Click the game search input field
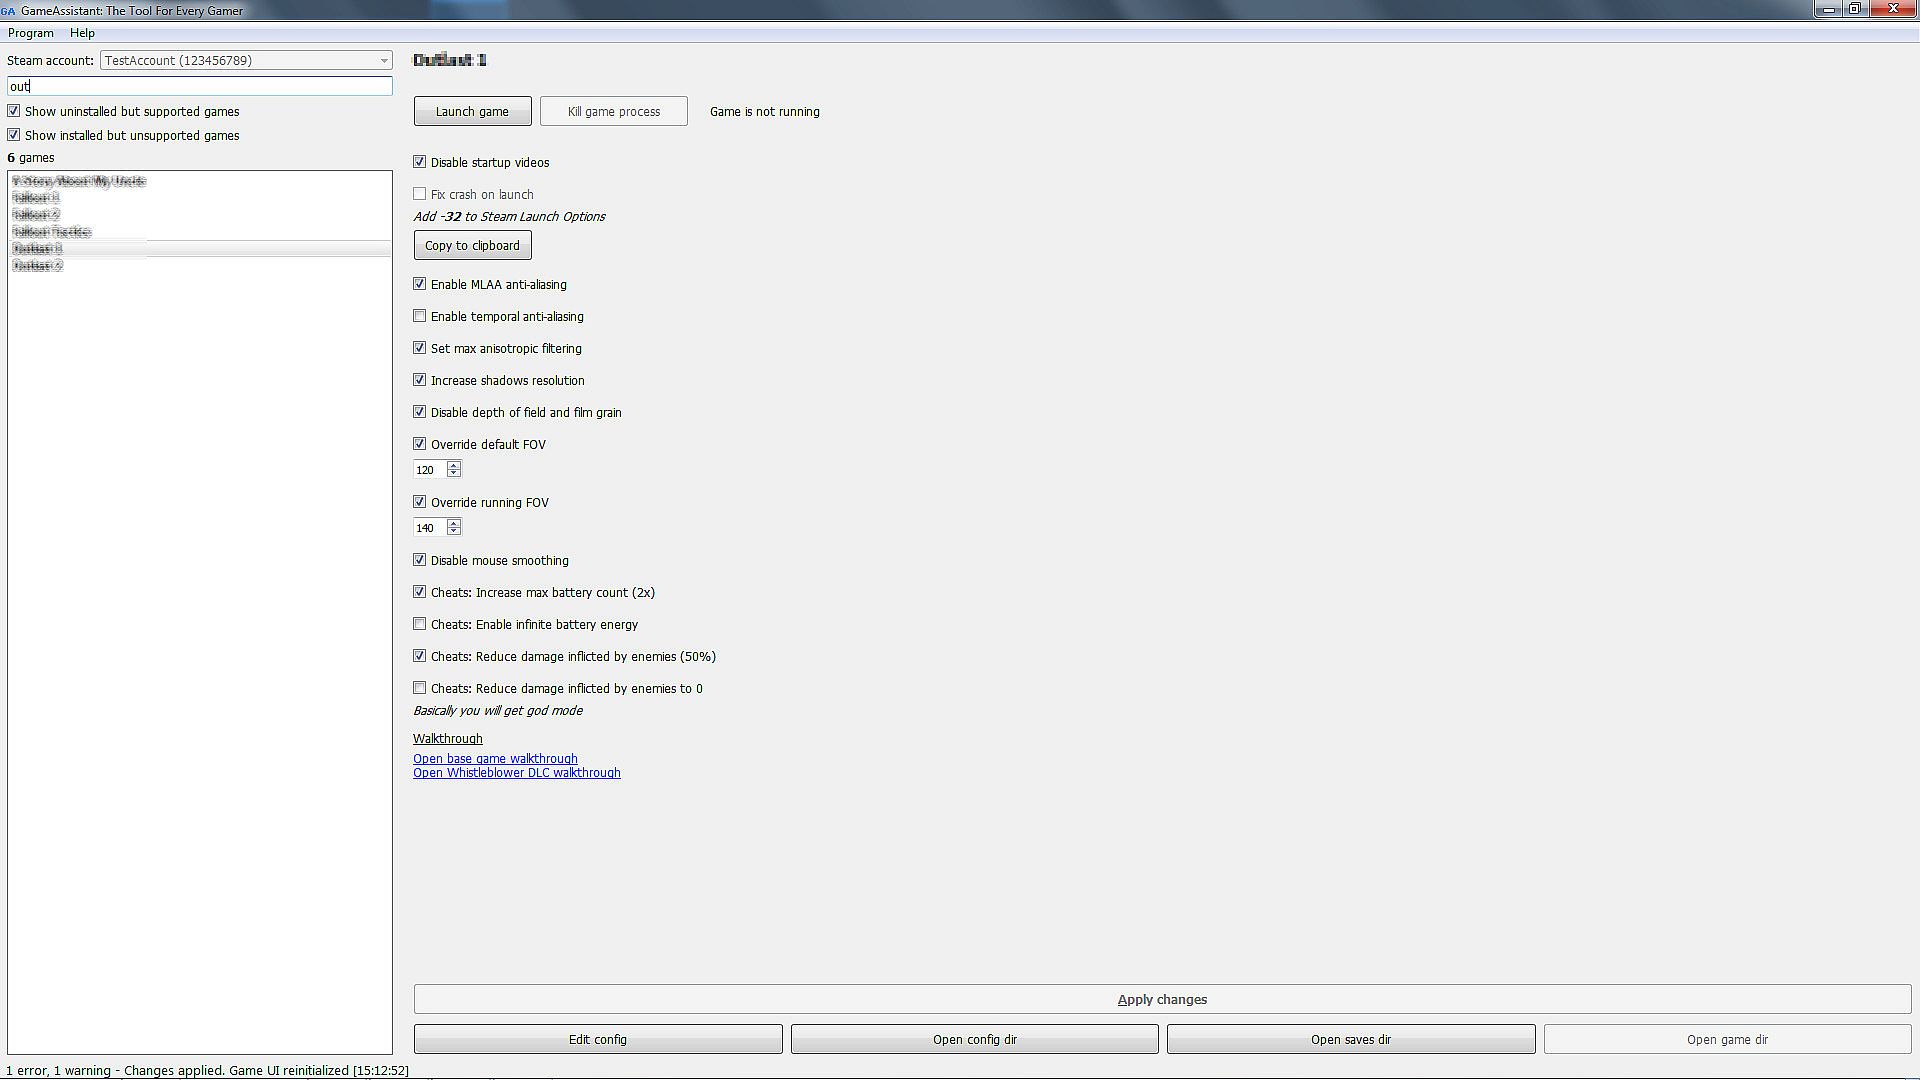 point(200,86)
